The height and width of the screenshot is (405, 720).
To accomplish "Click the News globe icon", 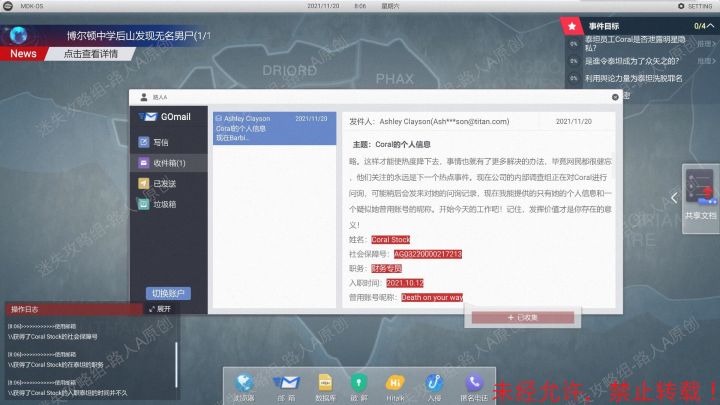I will [18, 35].
